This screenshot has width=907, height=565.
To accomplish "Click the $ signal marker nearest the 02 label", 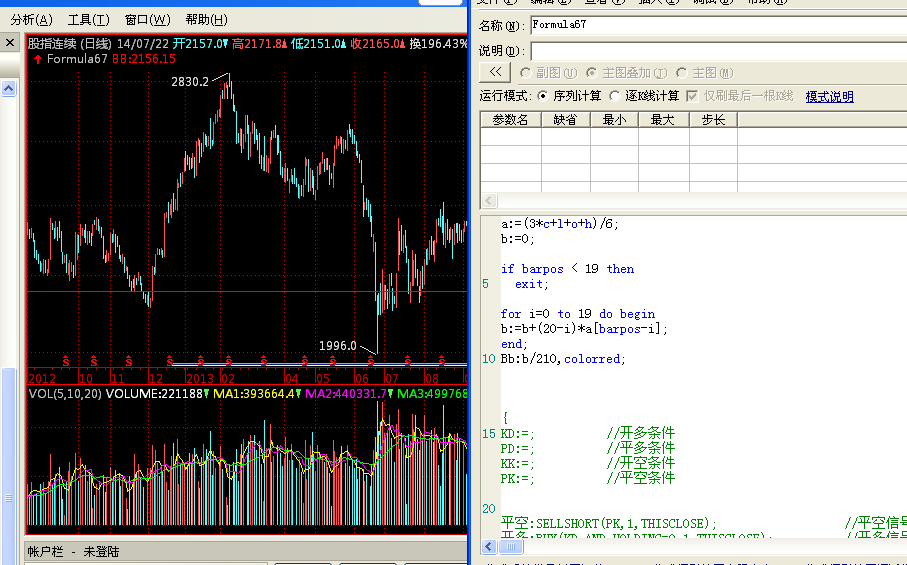I will coord(228,361).
